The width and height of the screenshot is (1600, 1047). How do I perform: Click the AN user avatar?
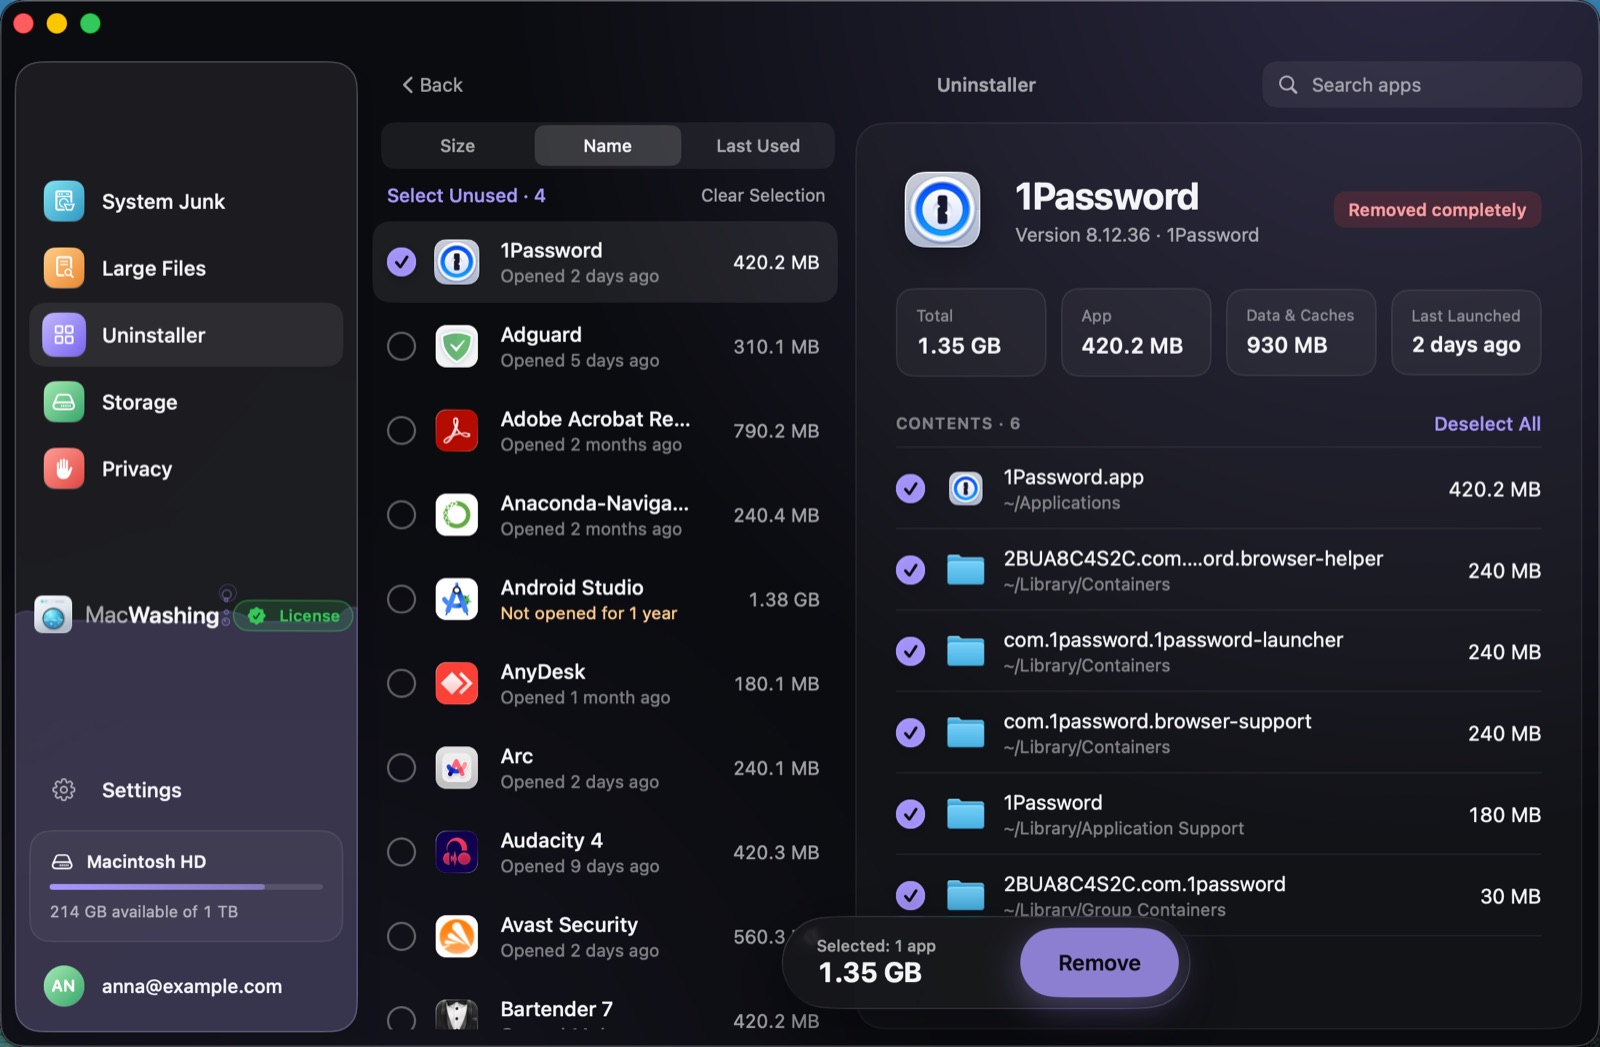(x=64, y=986)
